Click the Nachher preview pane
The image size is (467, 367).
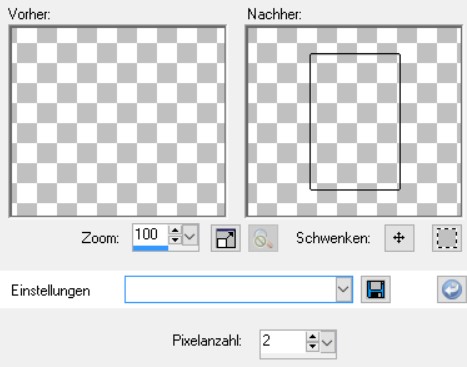click(354, 121)
